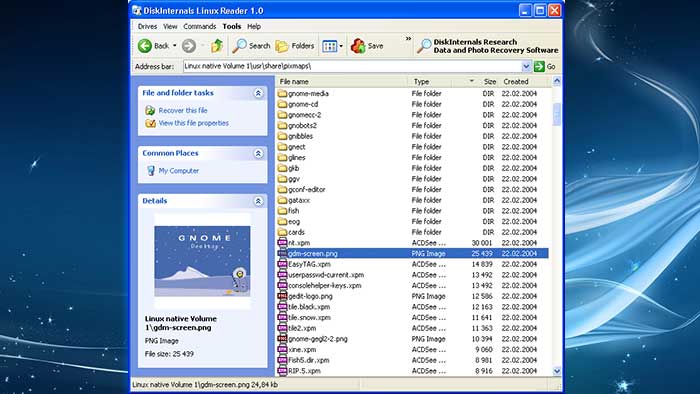Click the Save toolbar button
Viewport: 700px width, 394px height.
pos(367,46)
